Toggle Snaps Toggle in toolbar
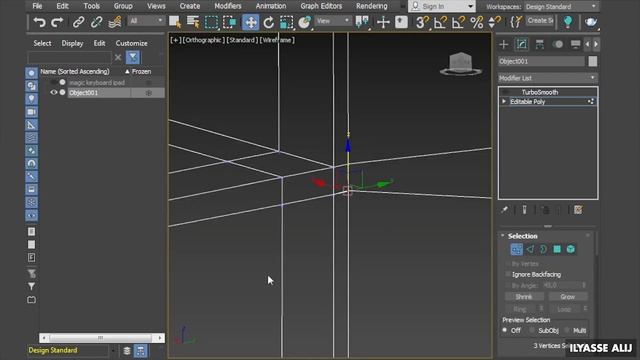 tap(422, 22)
